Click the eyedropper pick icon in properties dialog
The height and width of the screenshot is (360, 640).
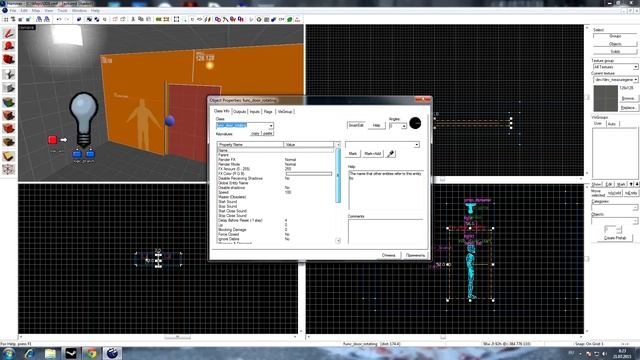(391, 153)
